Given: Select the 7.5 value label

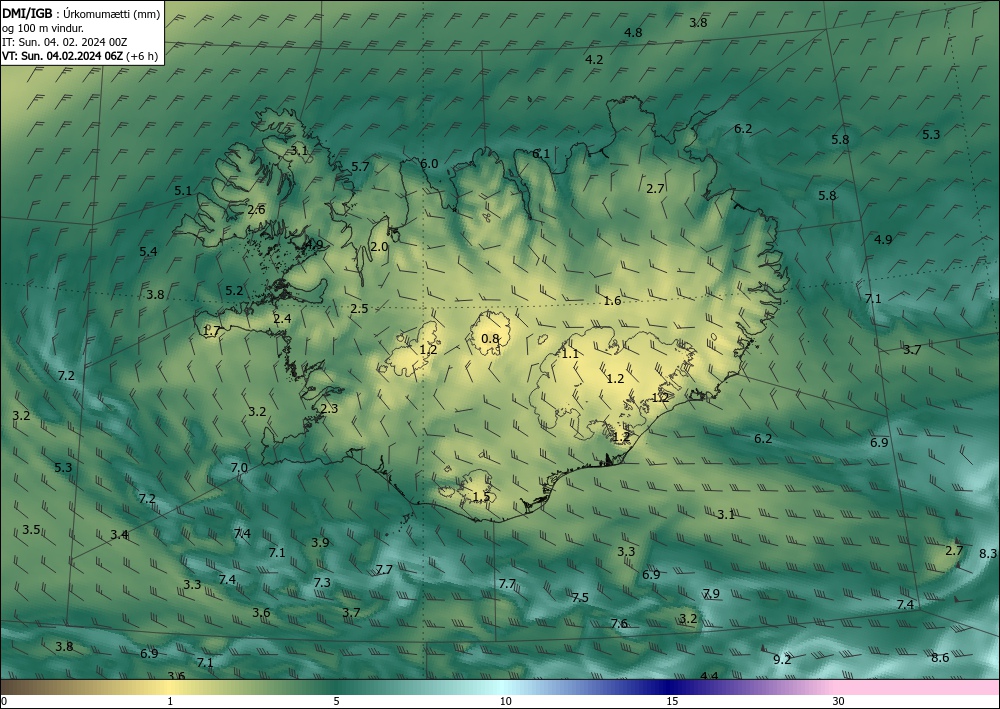Looking at the screenshot, I should (x=580, y=597).
